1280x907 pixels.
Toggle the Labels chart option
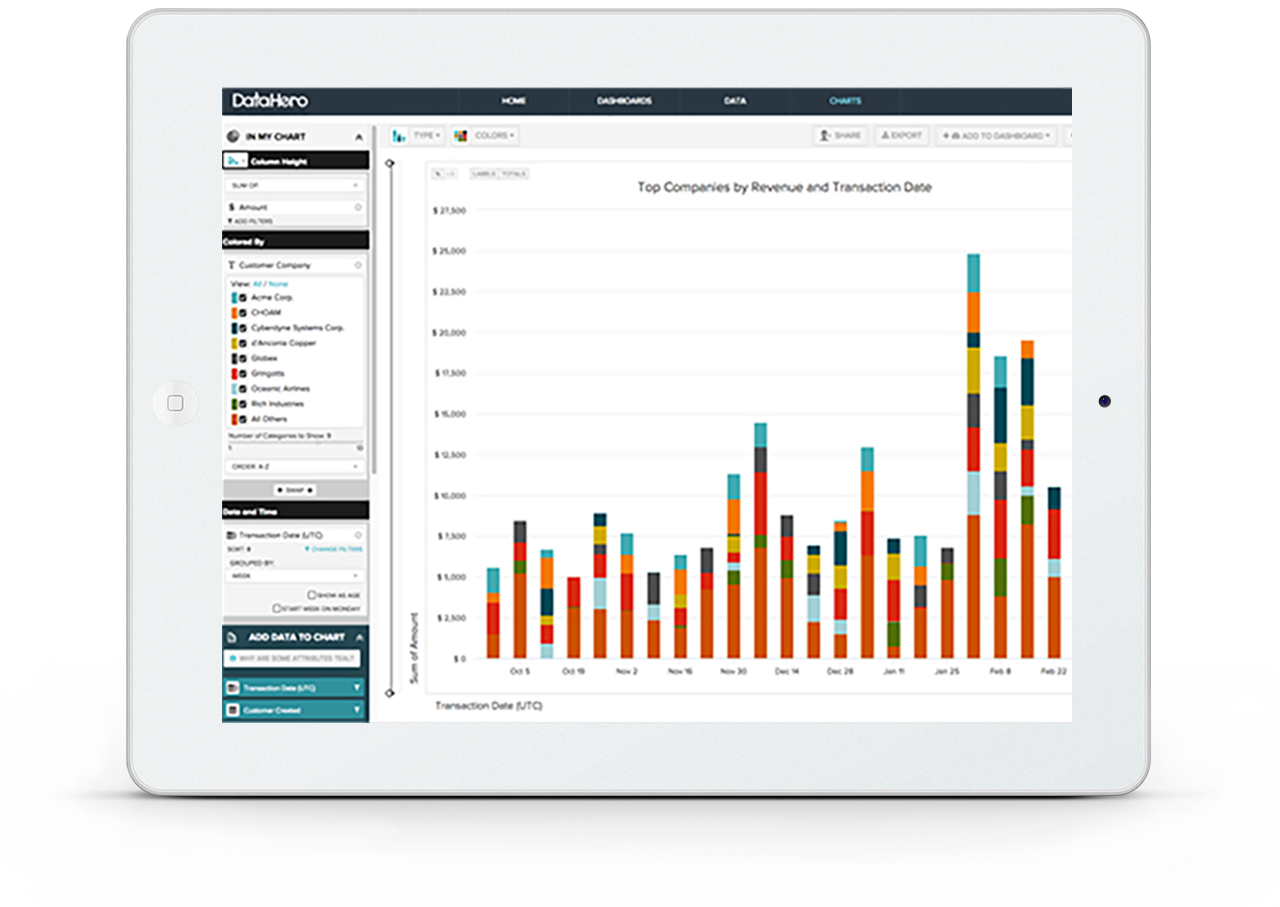tap(483, 174)
